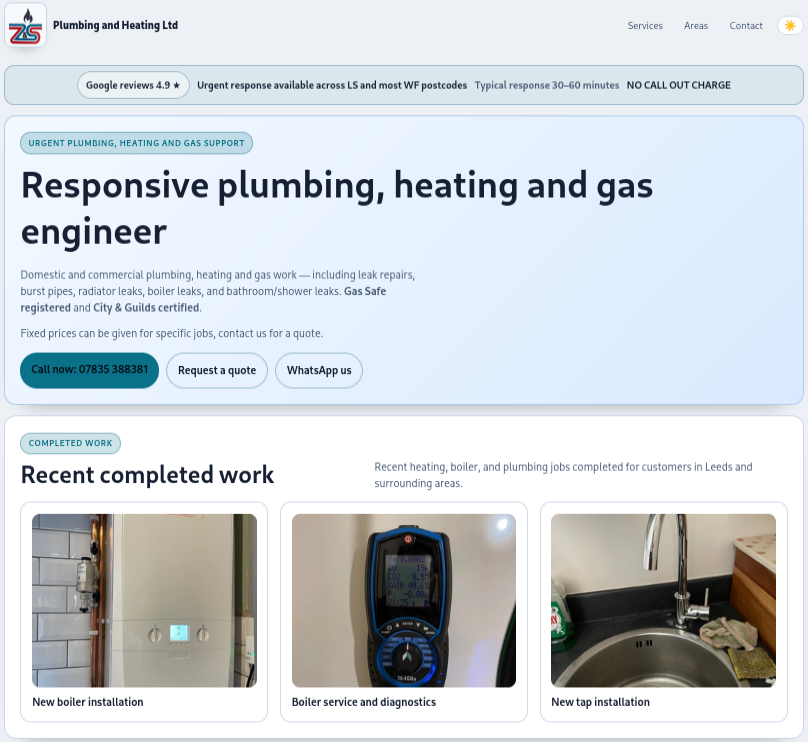Open the new tap installation photo

662,600
